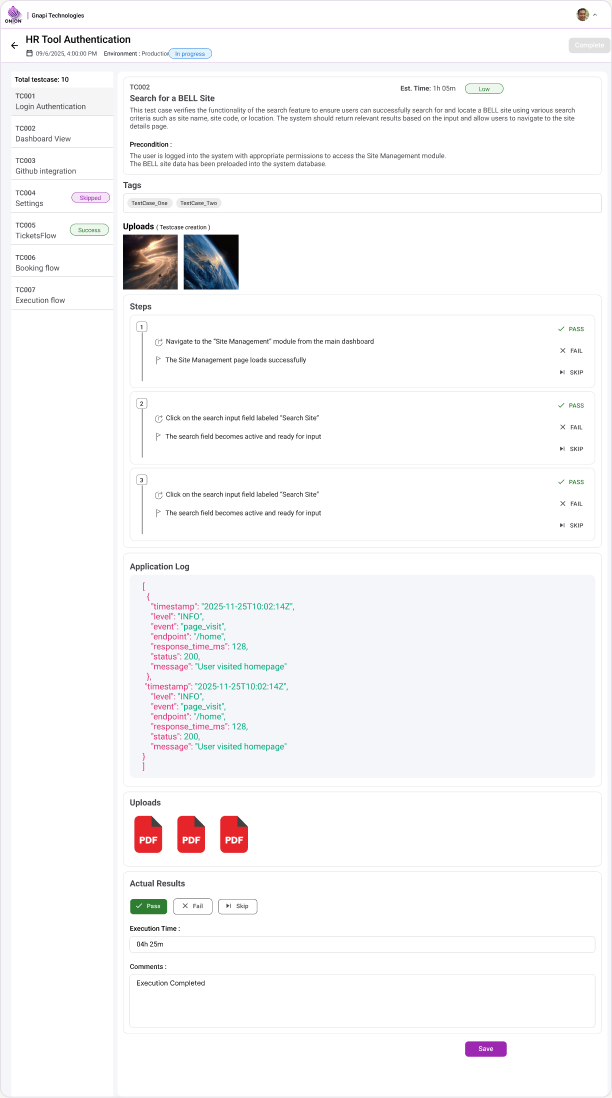The image size is (612, 1098).
Task: Mark step 1 as PASS
Action: (x=571, y=328)
